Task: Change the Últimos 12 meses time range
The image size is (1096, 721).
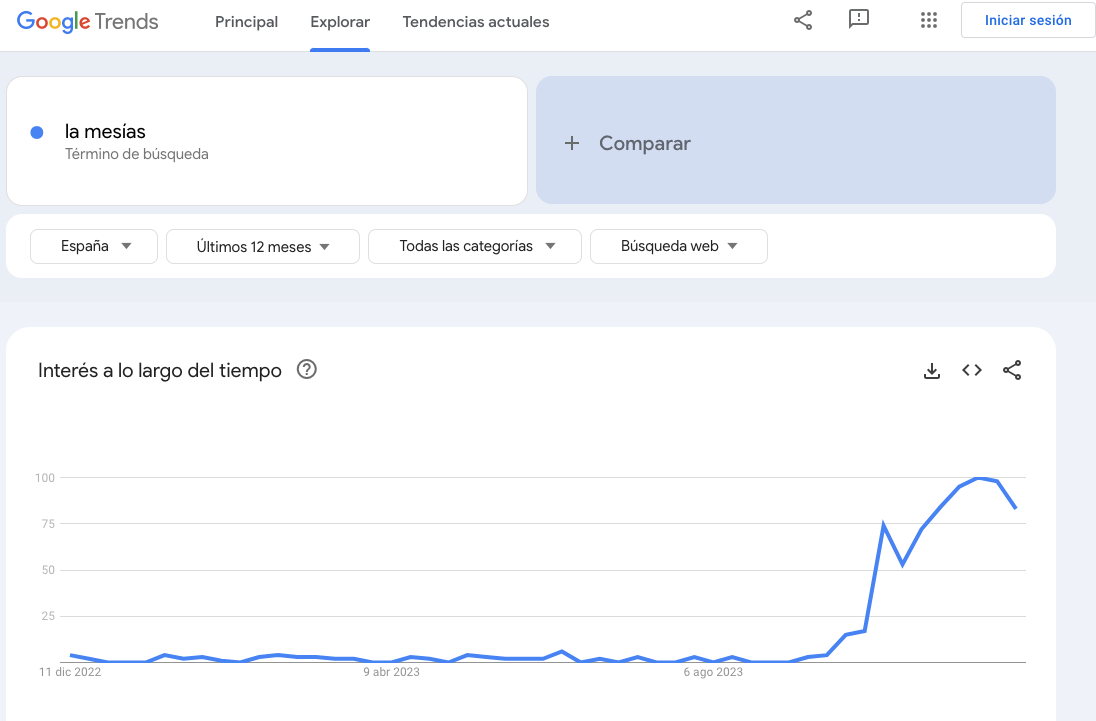Action: pos(262,246)
